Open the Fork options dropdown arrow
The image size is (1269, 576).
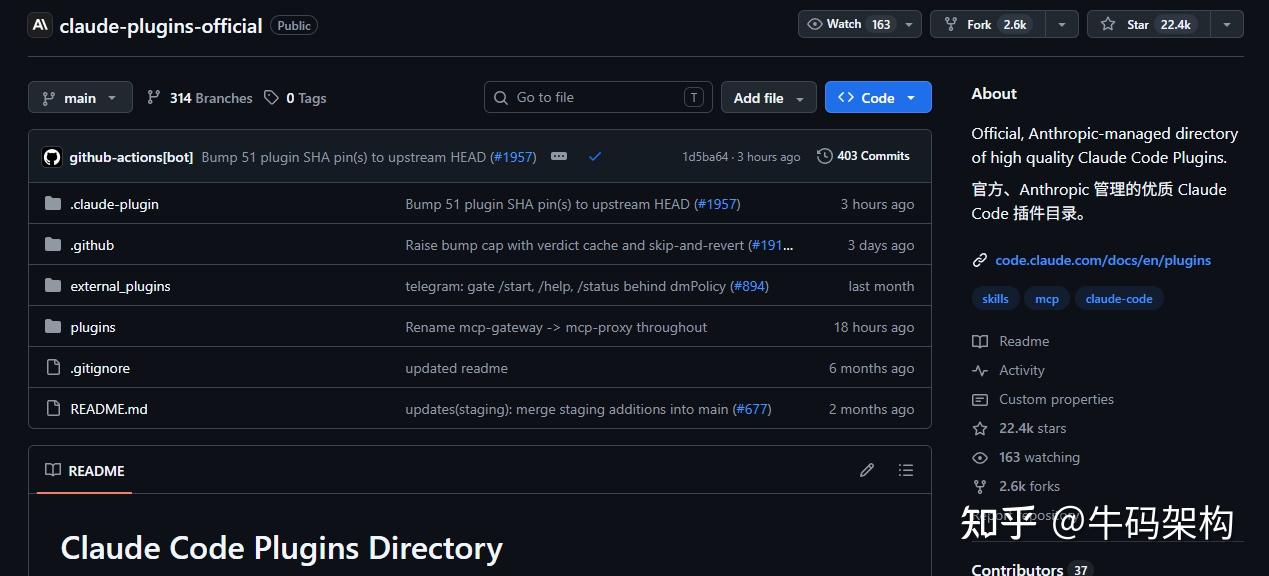click(x=1061, y=24)
